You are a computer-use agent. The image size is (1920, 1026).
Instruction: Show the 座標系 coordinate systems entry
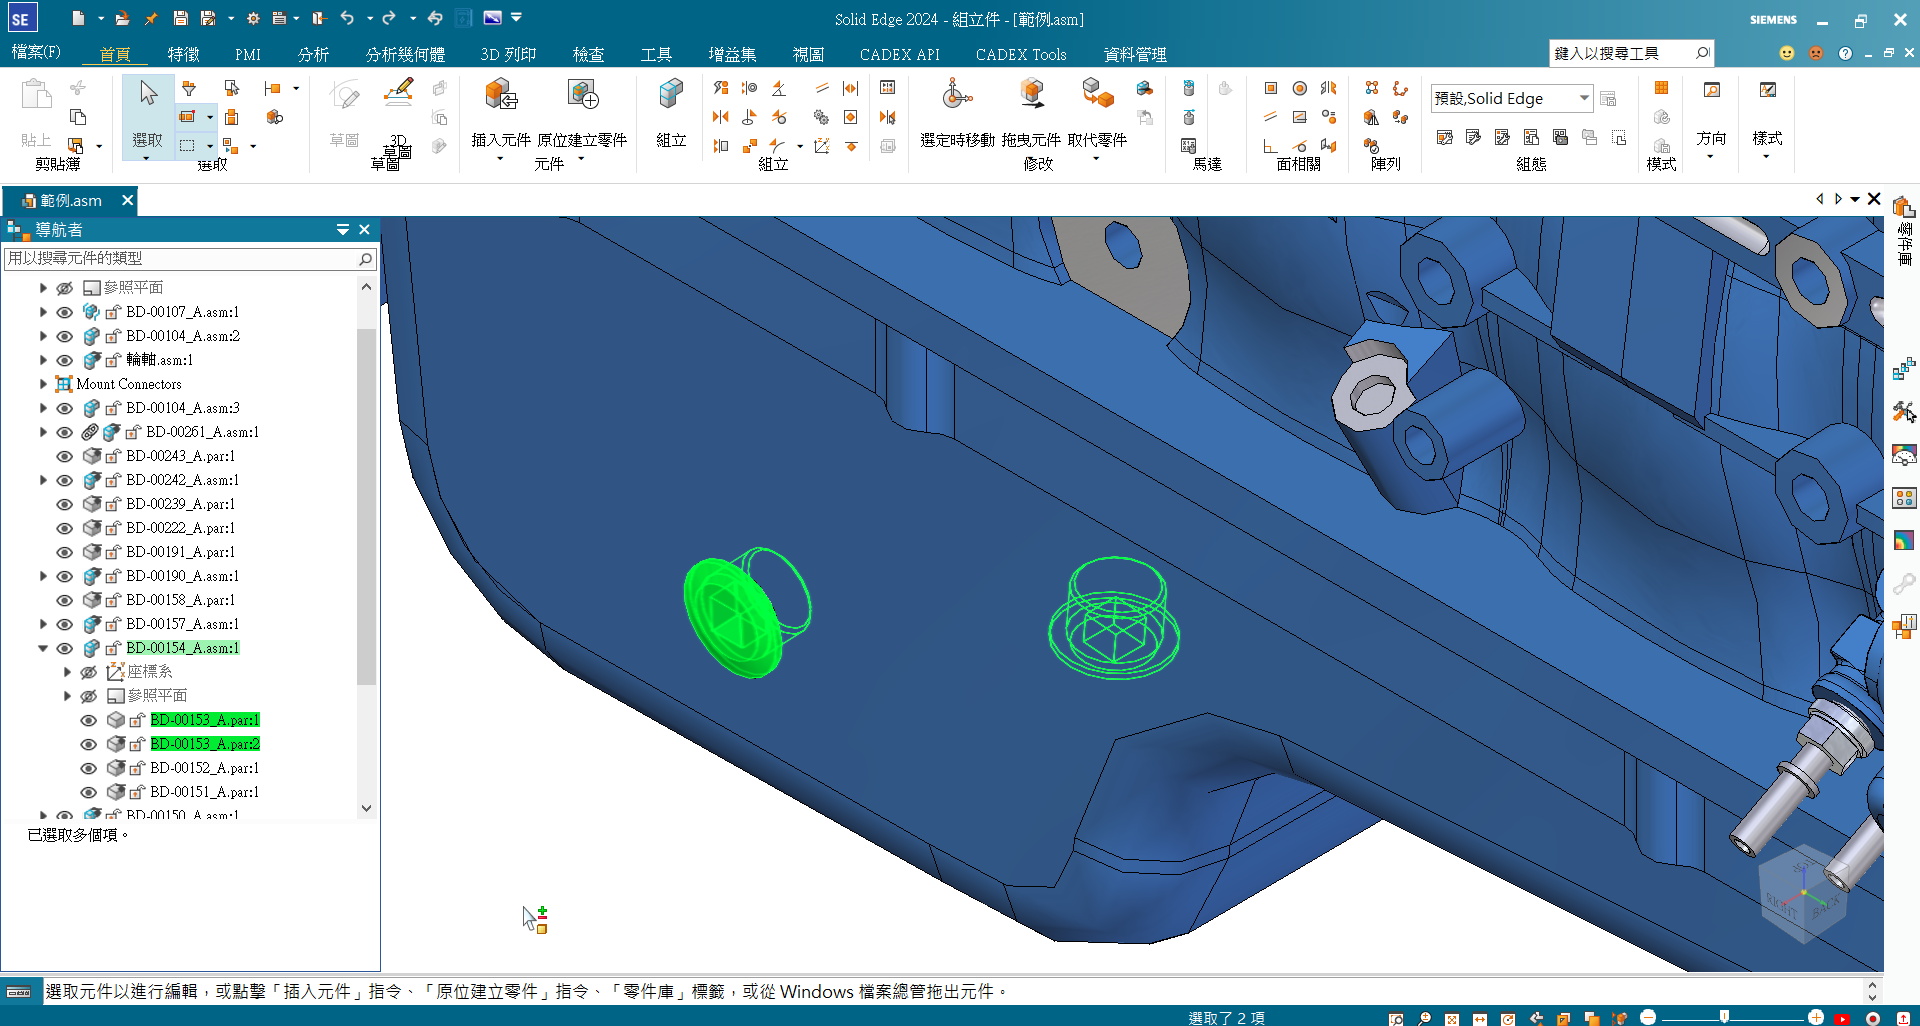[89, 672]
